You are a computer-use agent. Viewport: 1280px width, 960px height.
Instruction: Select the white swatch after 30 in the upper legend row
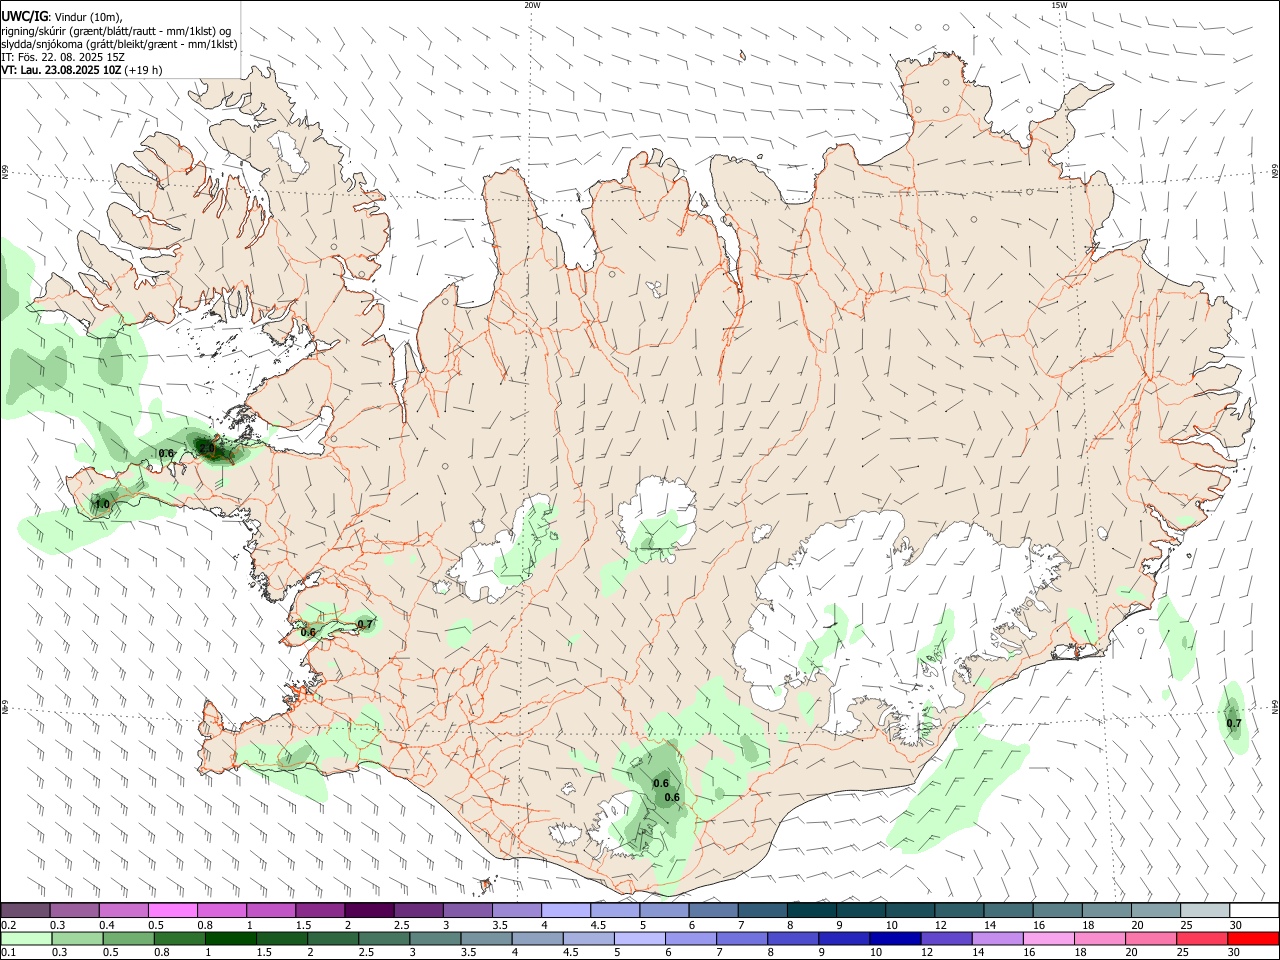pyautogui.click(x=1254, y=911)
